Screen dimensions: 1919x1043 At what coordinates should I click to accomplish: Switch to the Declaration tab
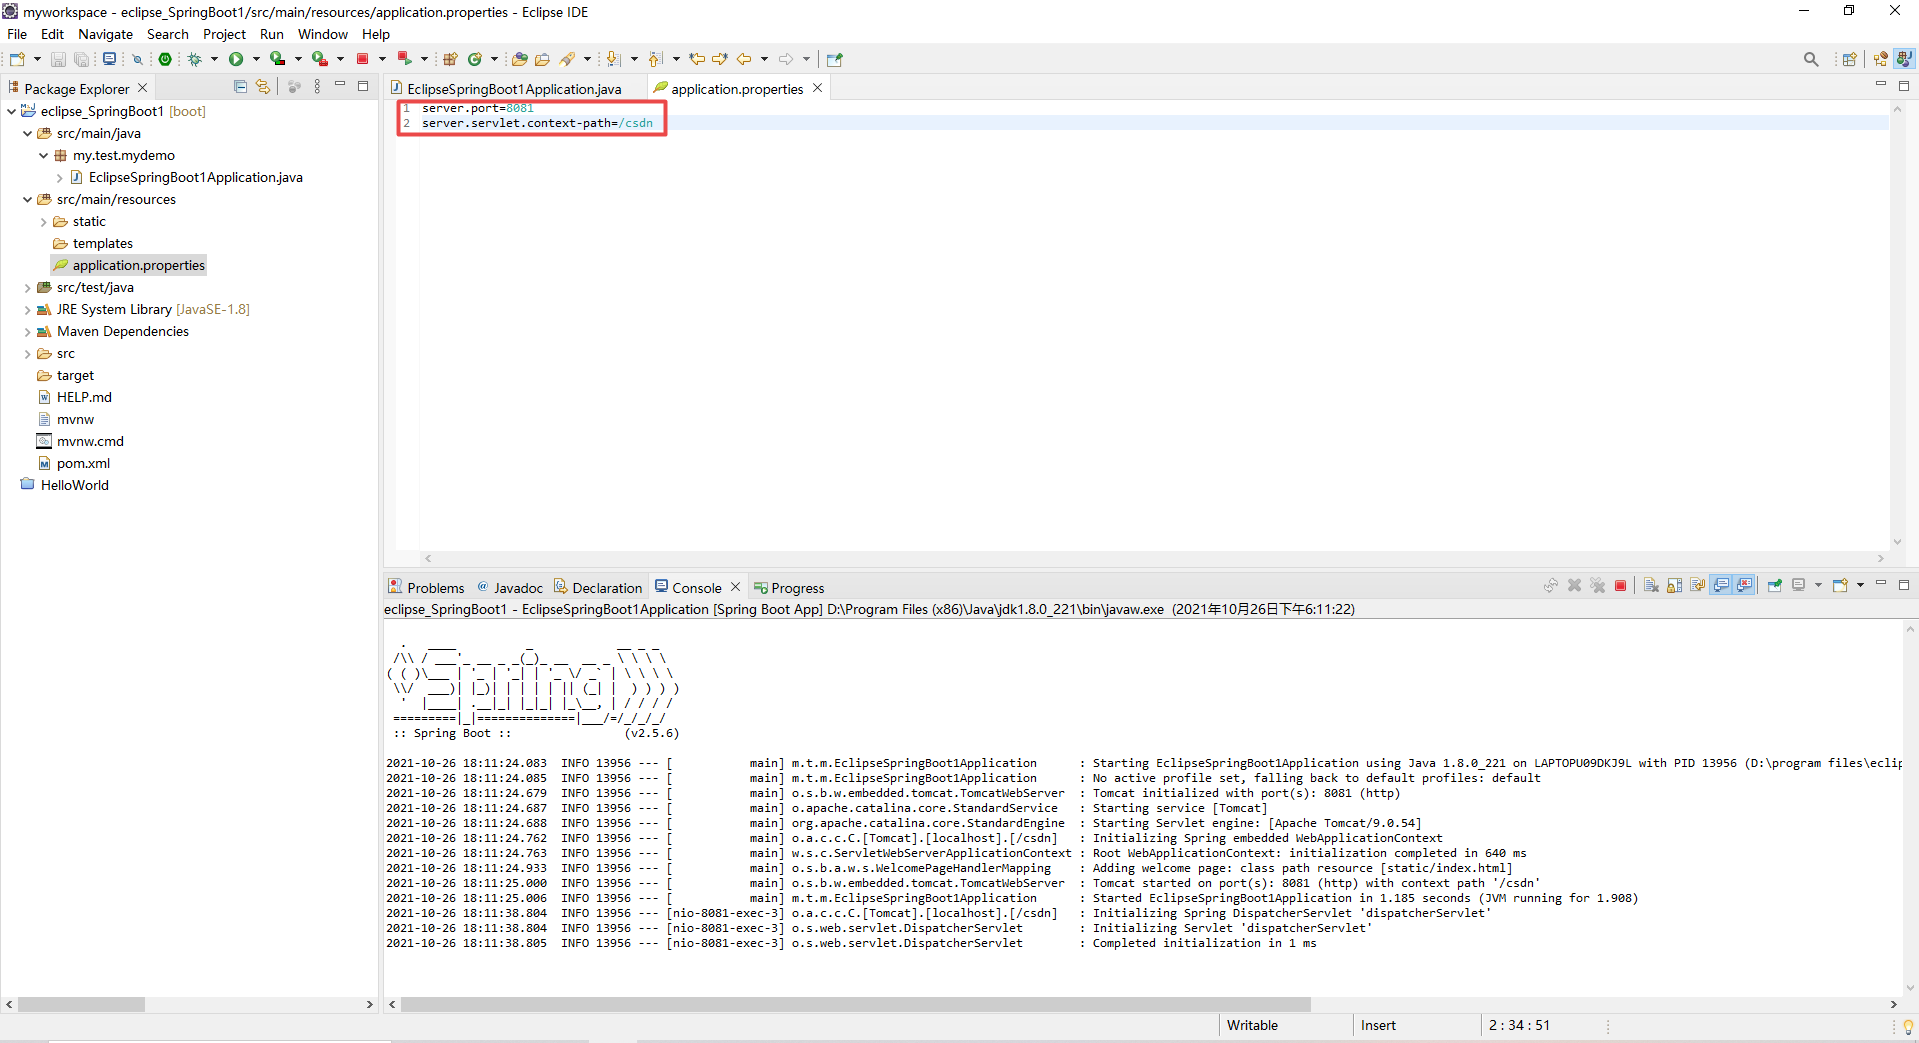[x=598, y=587]
